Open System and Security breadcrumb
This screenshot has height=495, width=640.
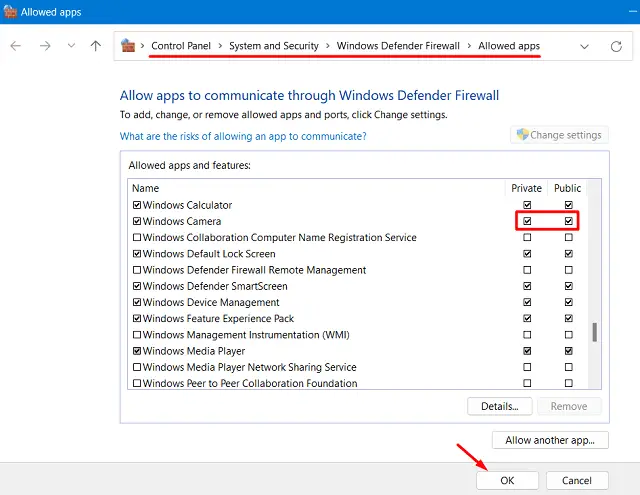273,46
